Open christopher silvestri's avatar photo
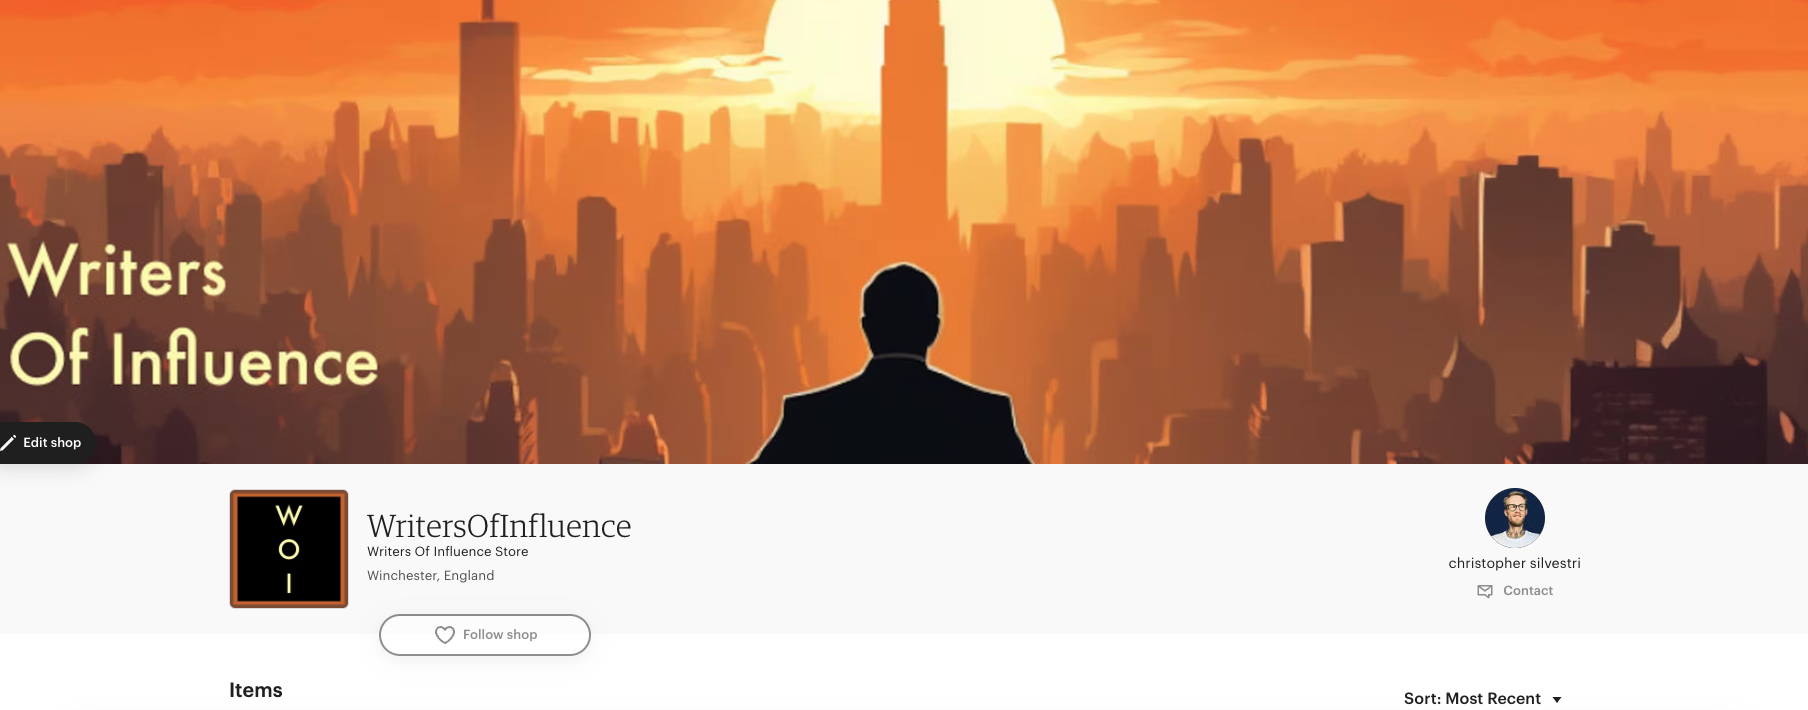The image size is (1808, 710). coord(1515,518)
